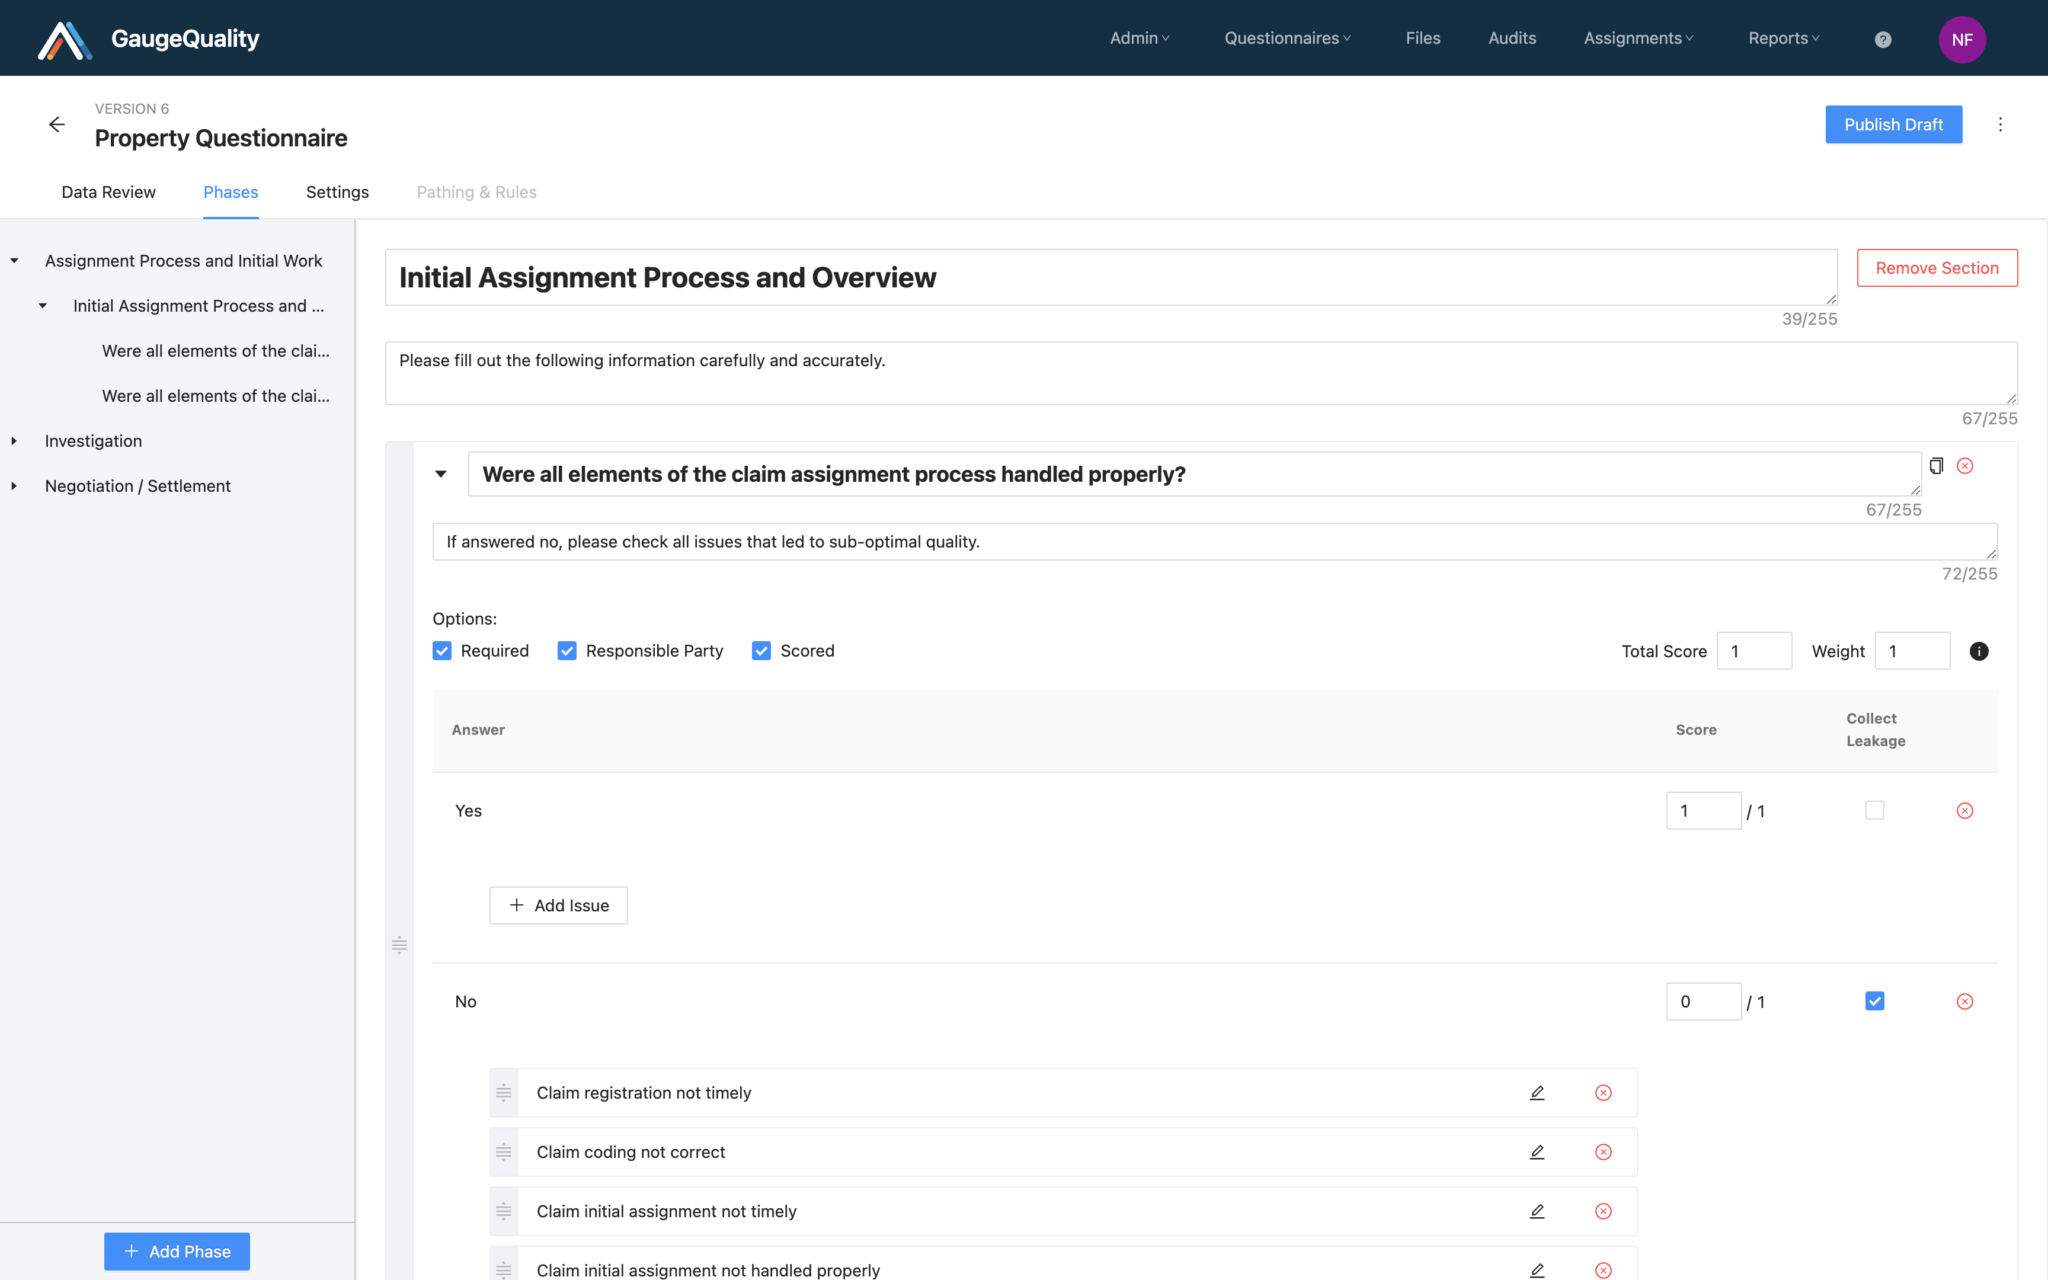Collapse the claim assignment question panel
2048x1280 pixels.
[x=441, y=474]
